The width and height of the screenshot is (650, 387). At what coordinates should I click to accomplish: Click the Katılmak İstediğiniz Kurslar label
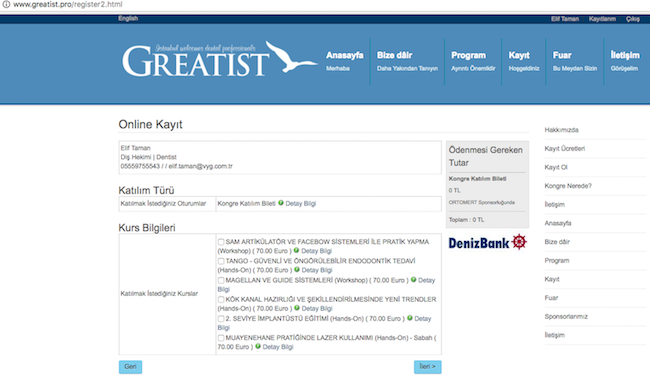click(x=159, y=293)
